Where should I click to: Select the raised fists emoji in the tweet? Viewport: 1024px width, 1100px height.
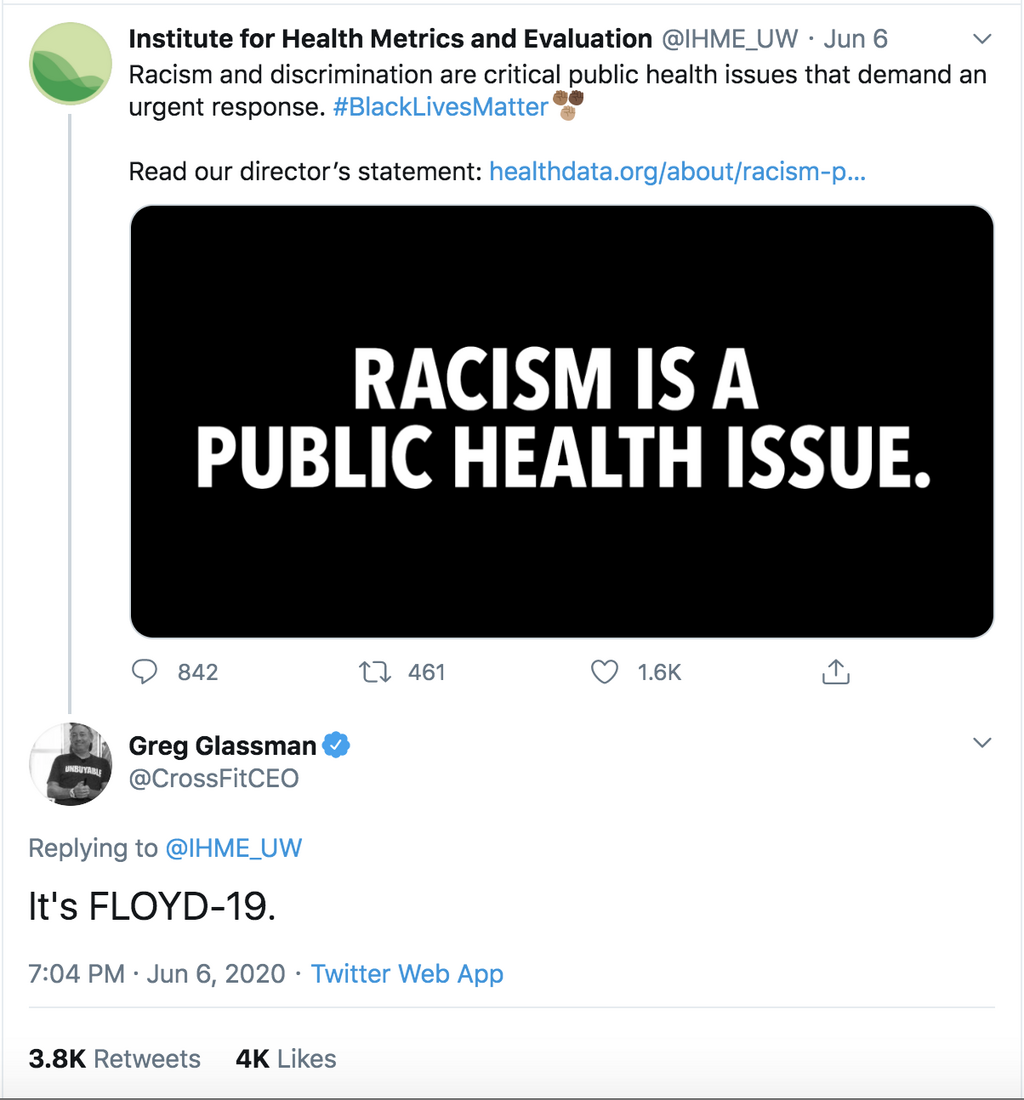click(x=567, y=106)
